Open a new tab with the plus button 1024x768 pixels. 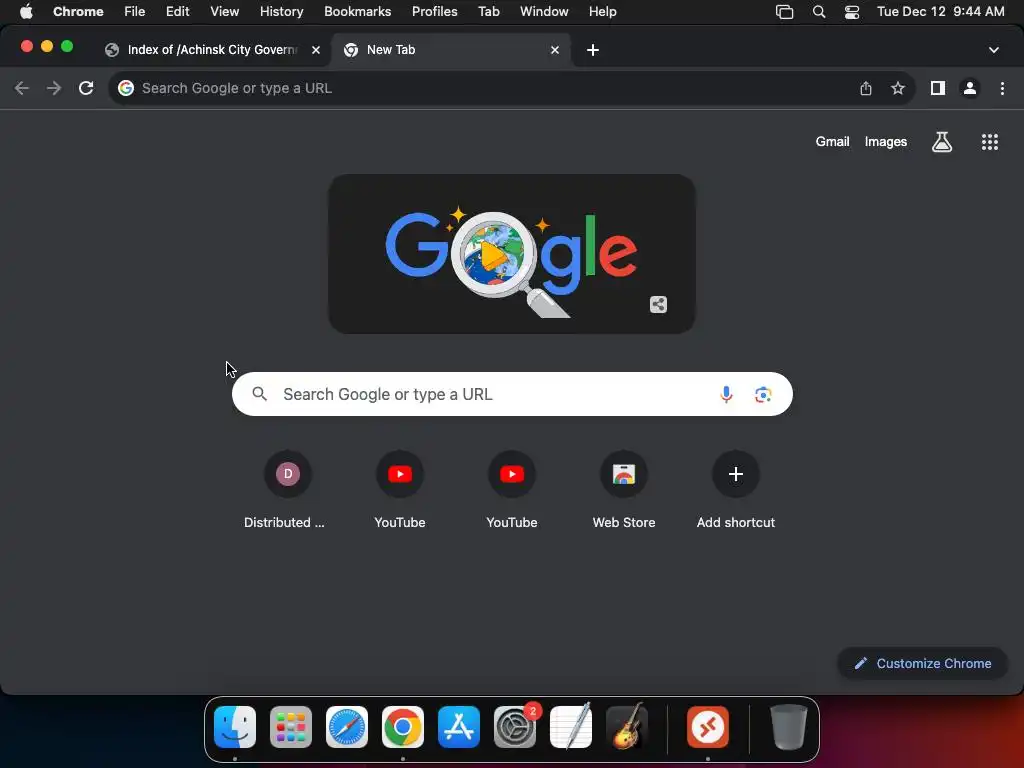coord(592,50)
